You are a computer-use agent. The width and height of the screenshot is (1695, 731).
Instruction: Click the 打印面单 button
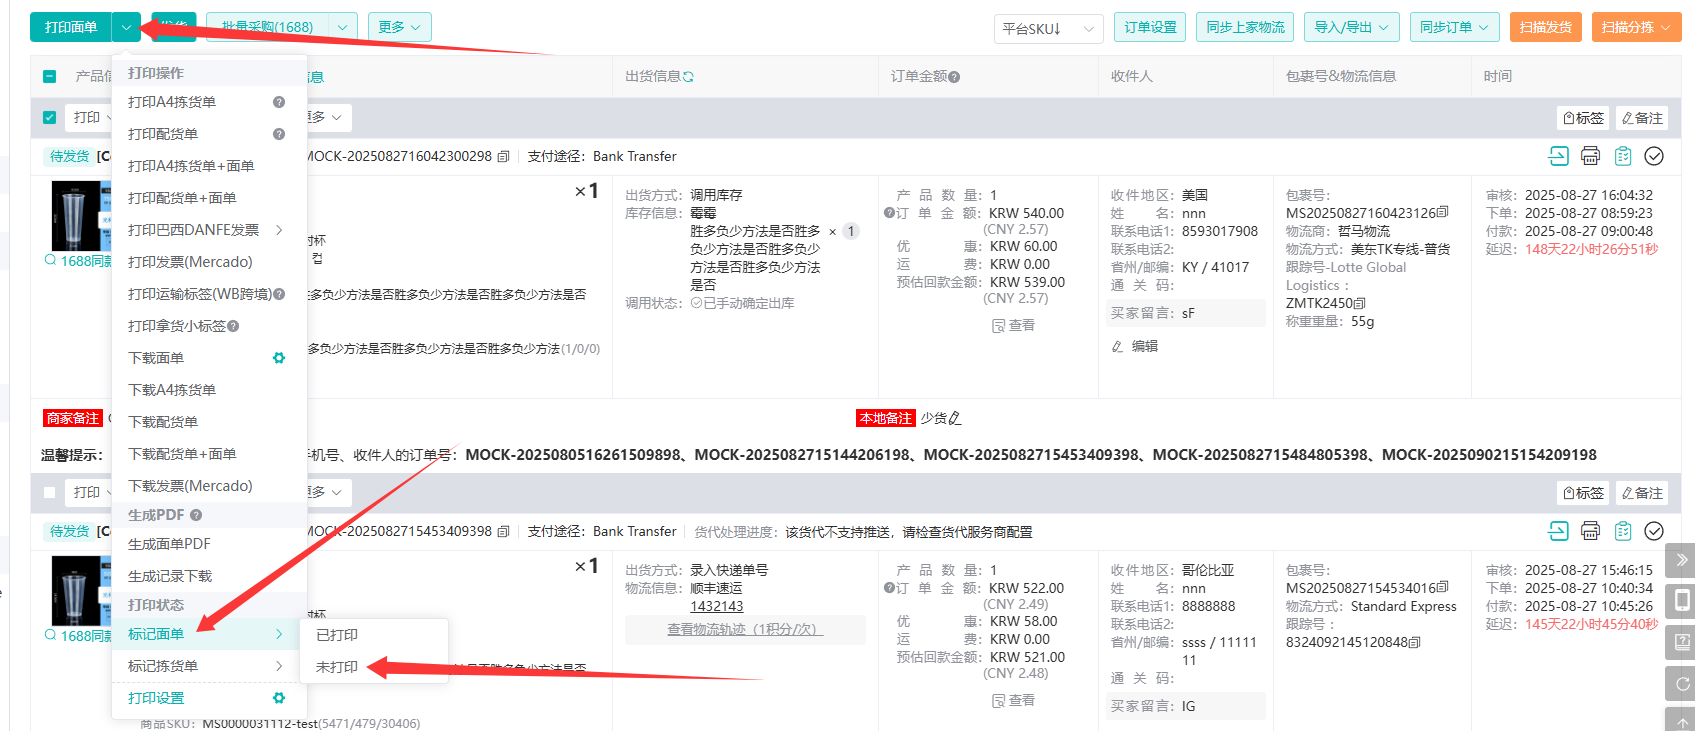point(71,27)
